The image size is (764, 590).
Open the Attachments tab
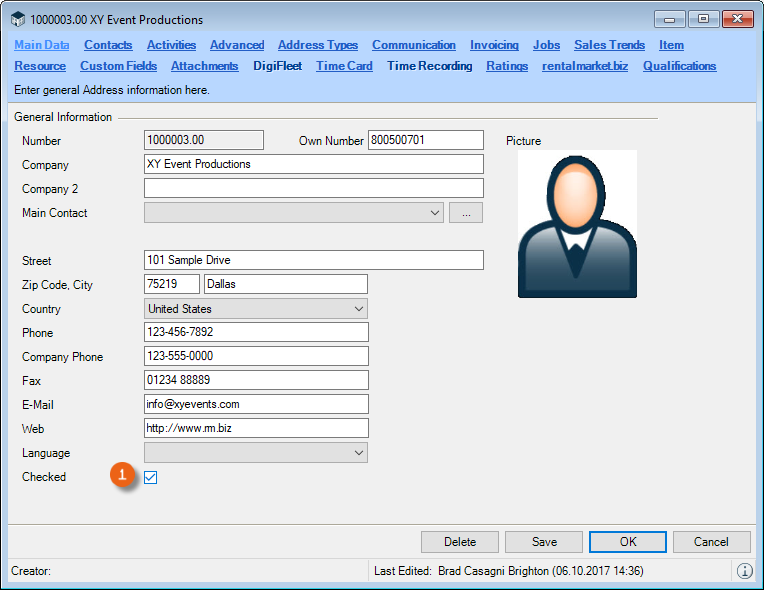point(204,66)
